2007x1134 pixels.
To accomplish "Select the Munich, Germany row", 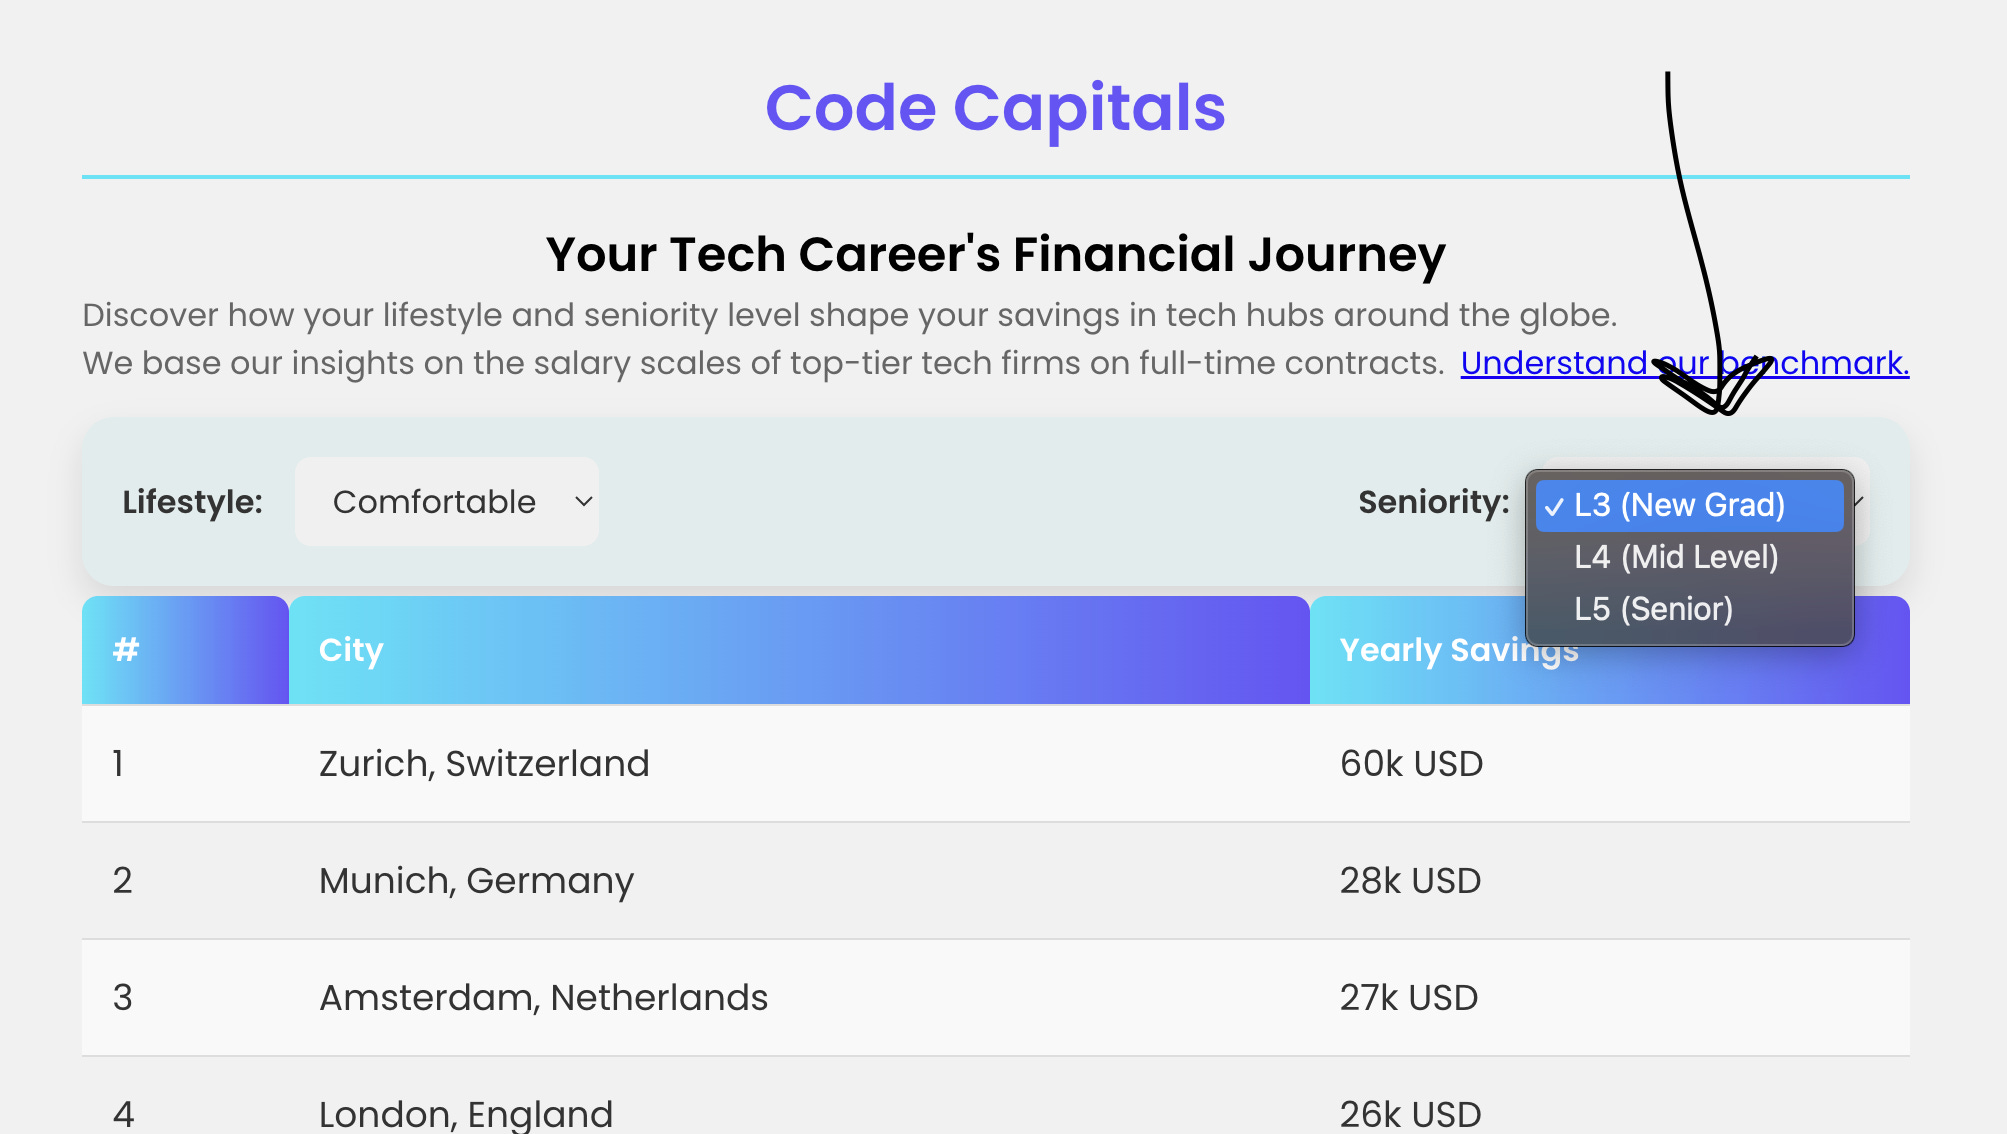I will click(x=476, y=880).
